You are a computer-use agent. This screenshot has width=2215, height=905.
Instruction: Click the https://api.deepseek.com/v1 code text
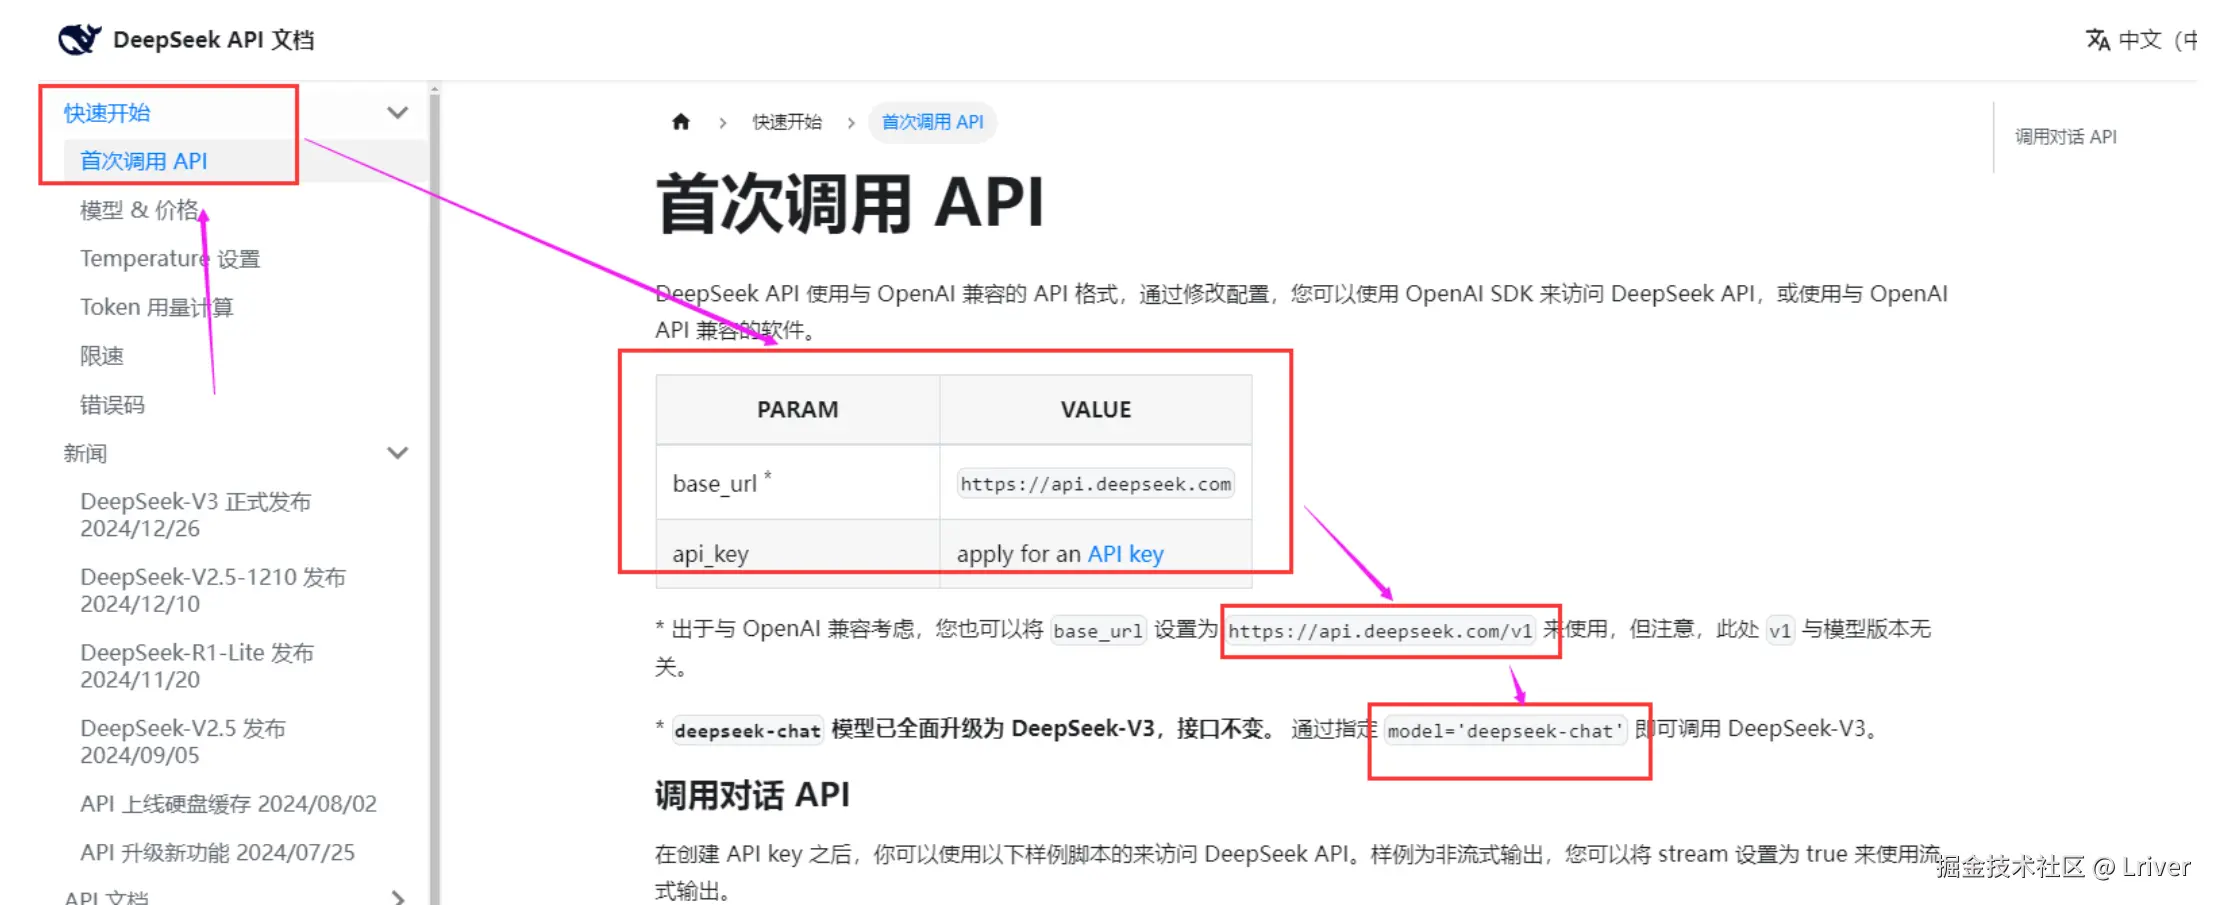pos(1380,631)
